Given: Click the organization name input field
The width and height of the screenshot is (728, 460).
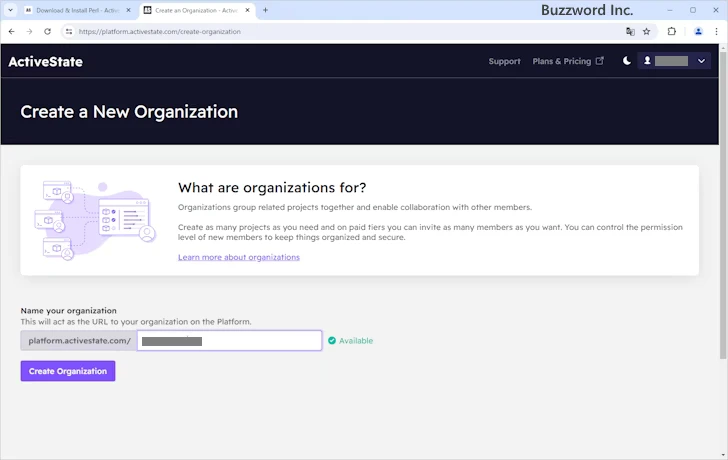Looking at the screenshot, I should [x=229, y=341].
